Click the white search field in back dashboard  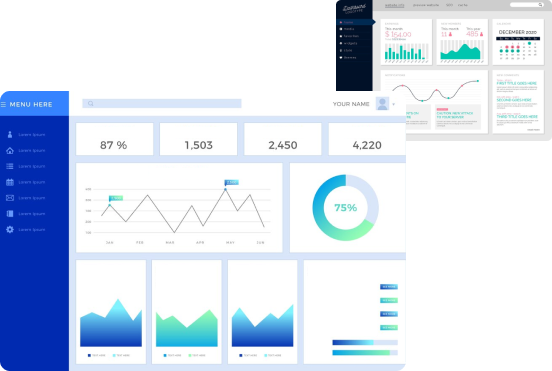click(527, 5)
